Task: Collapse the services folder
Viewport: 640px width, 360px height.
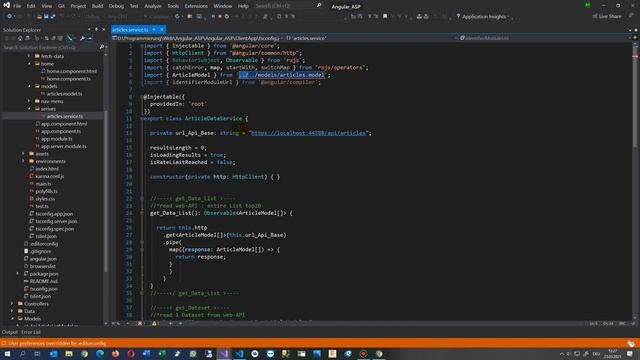Action: [x=29, y=109]
